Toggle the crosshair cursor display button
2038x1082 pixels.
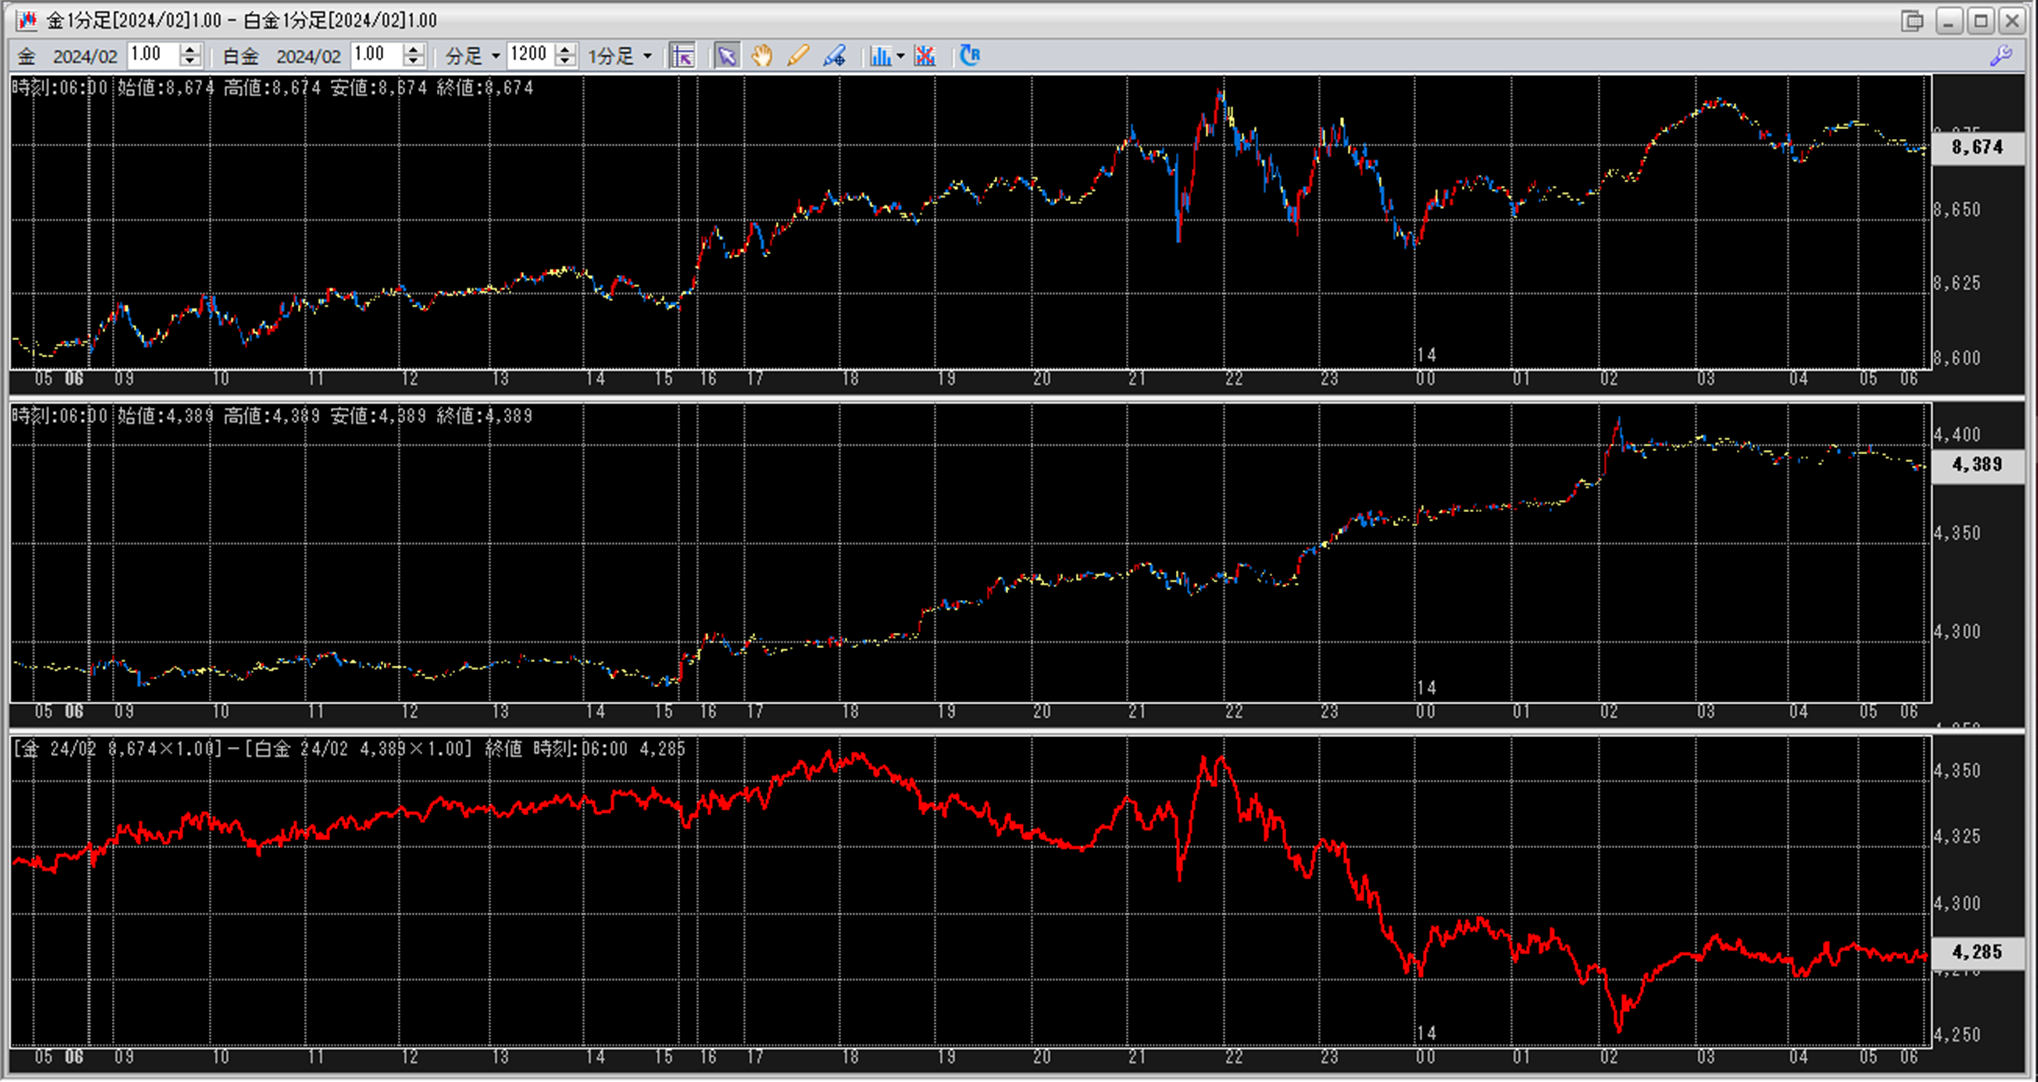point(683,56)
